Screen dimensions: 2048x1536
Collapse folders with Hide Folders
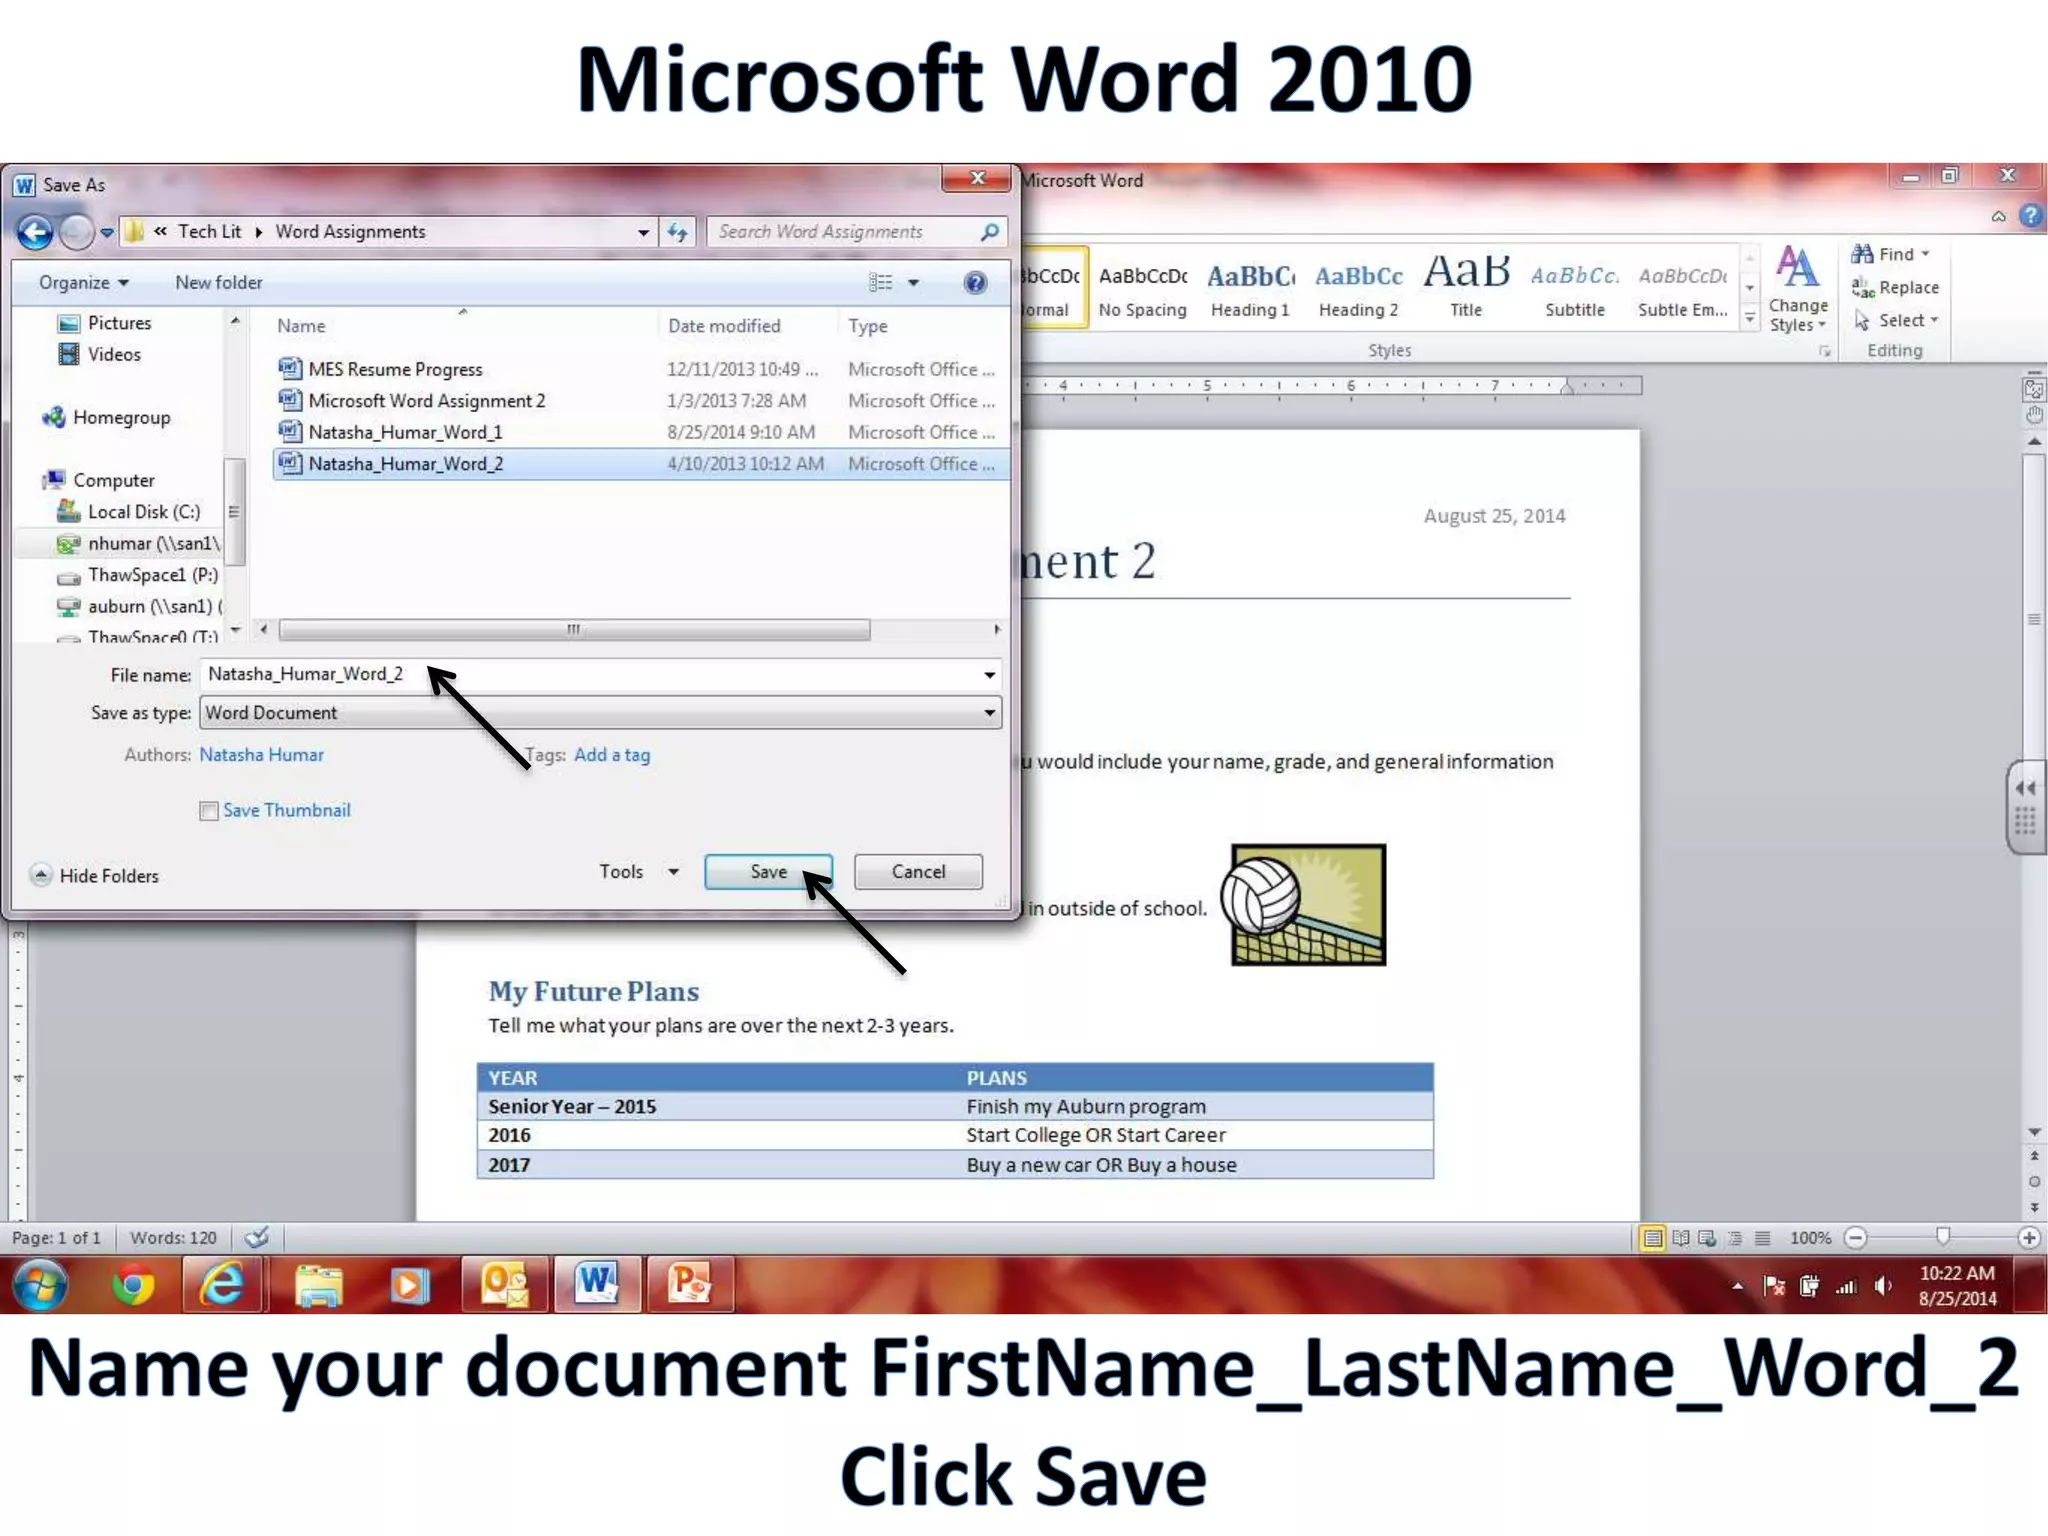(94, 876)
